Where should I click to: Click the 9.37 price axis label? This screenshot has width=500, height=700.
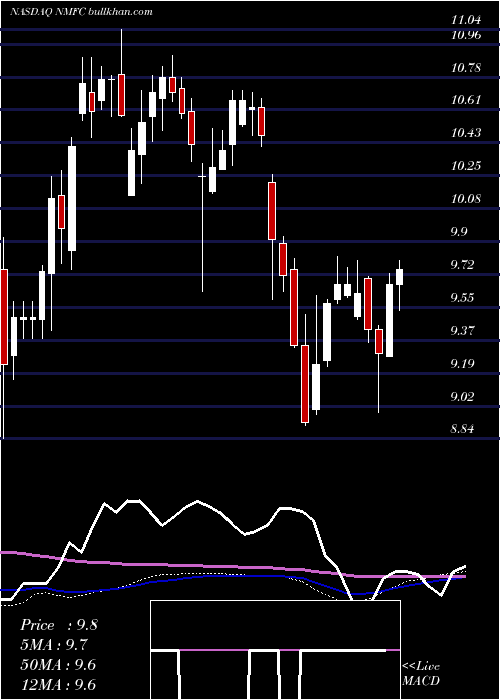pyautogui.click(x=462, y=330)
